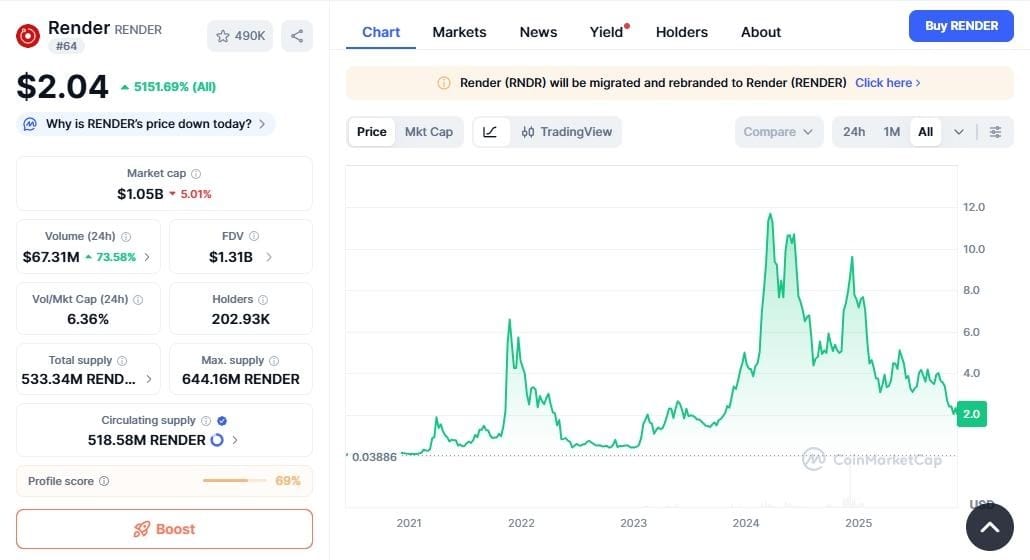Switch chart to Mkt Cap view

[428, 132]
